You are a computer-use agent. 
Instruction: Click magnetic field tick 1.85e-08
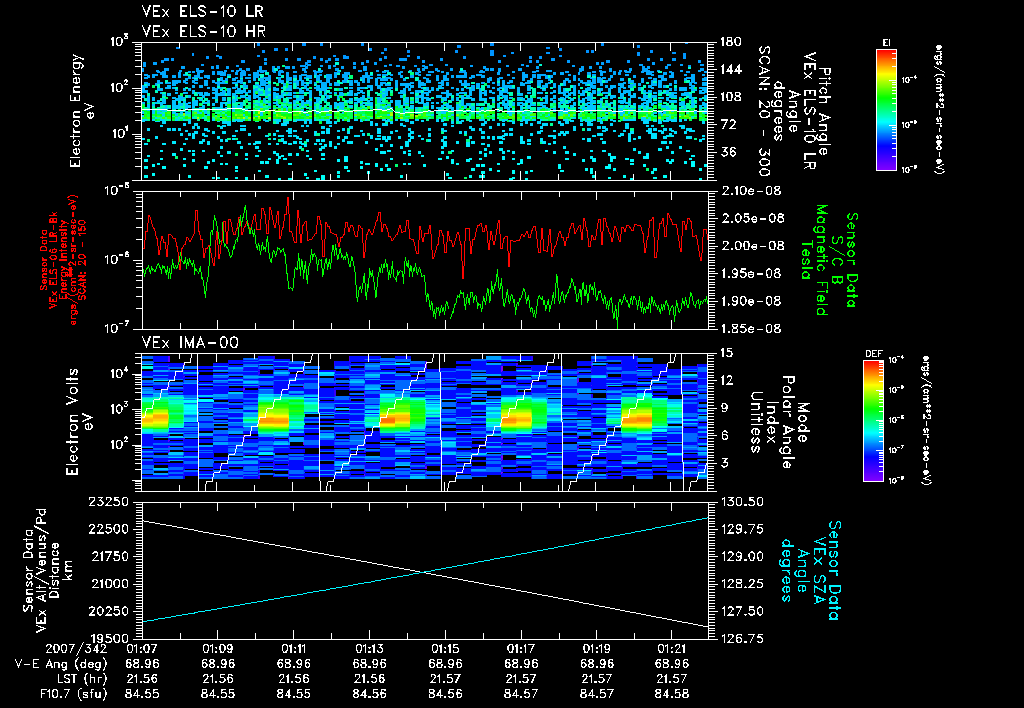[750, 329]
